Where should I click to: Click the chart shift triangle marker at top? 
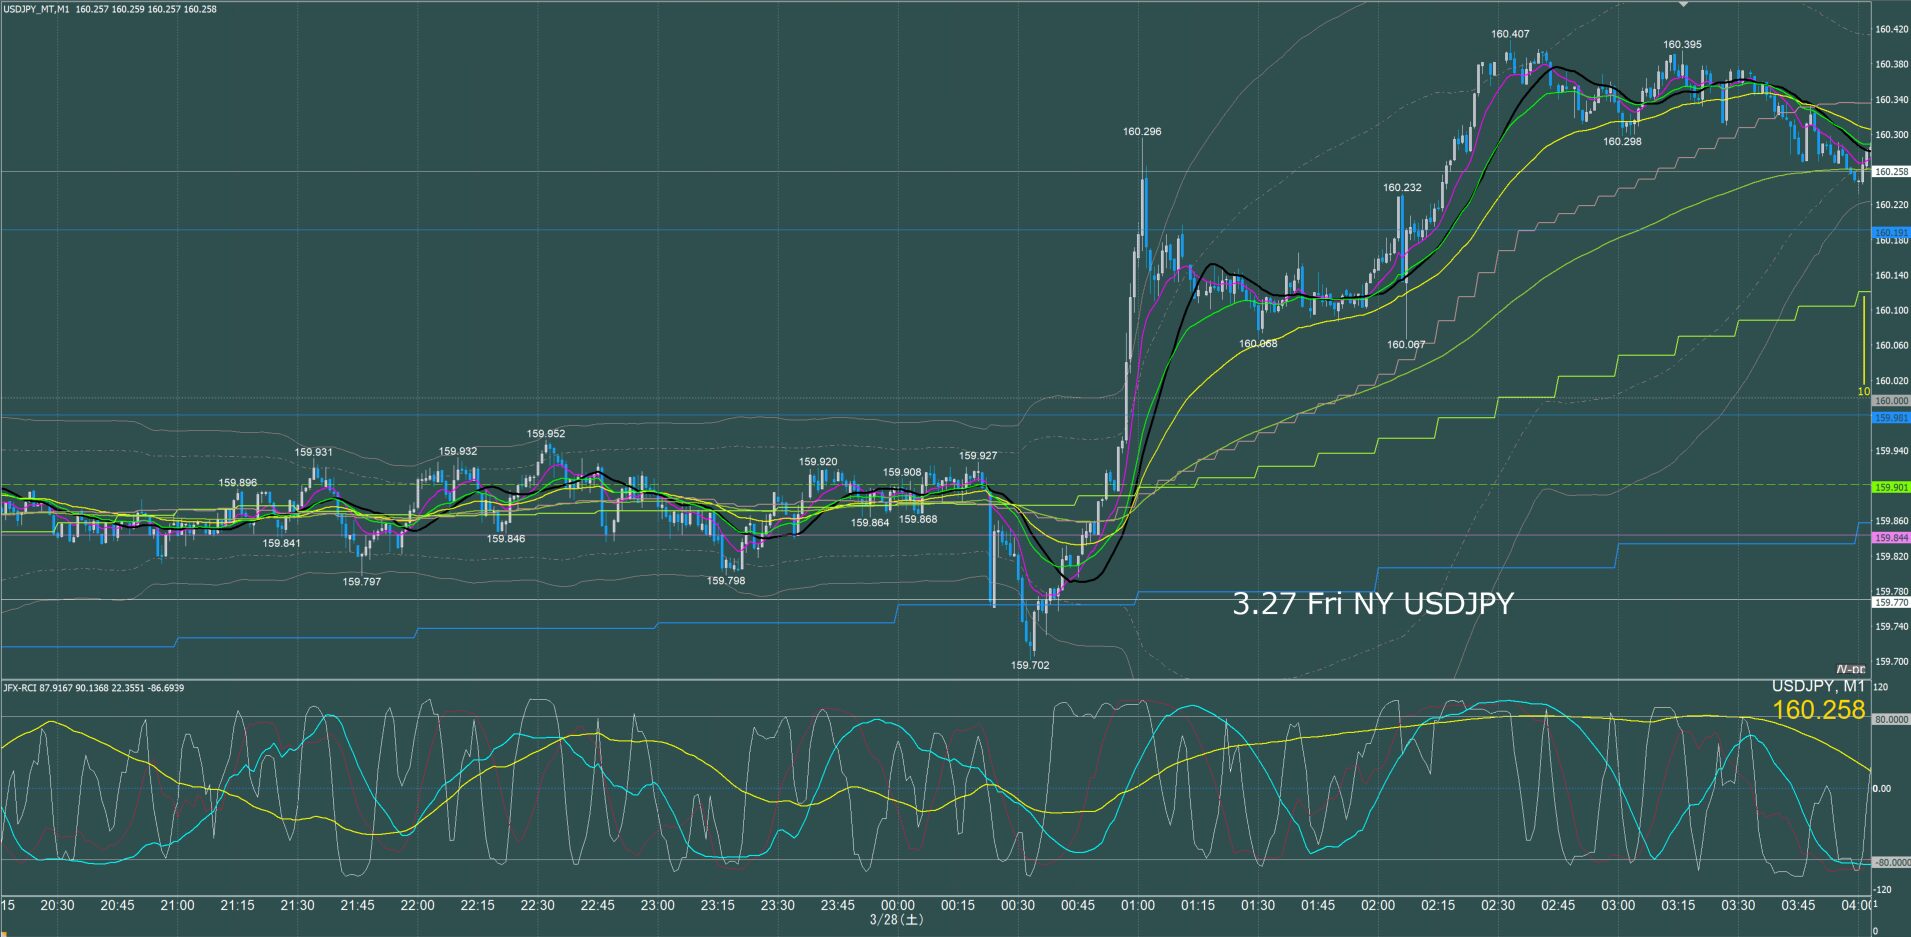1683,5
